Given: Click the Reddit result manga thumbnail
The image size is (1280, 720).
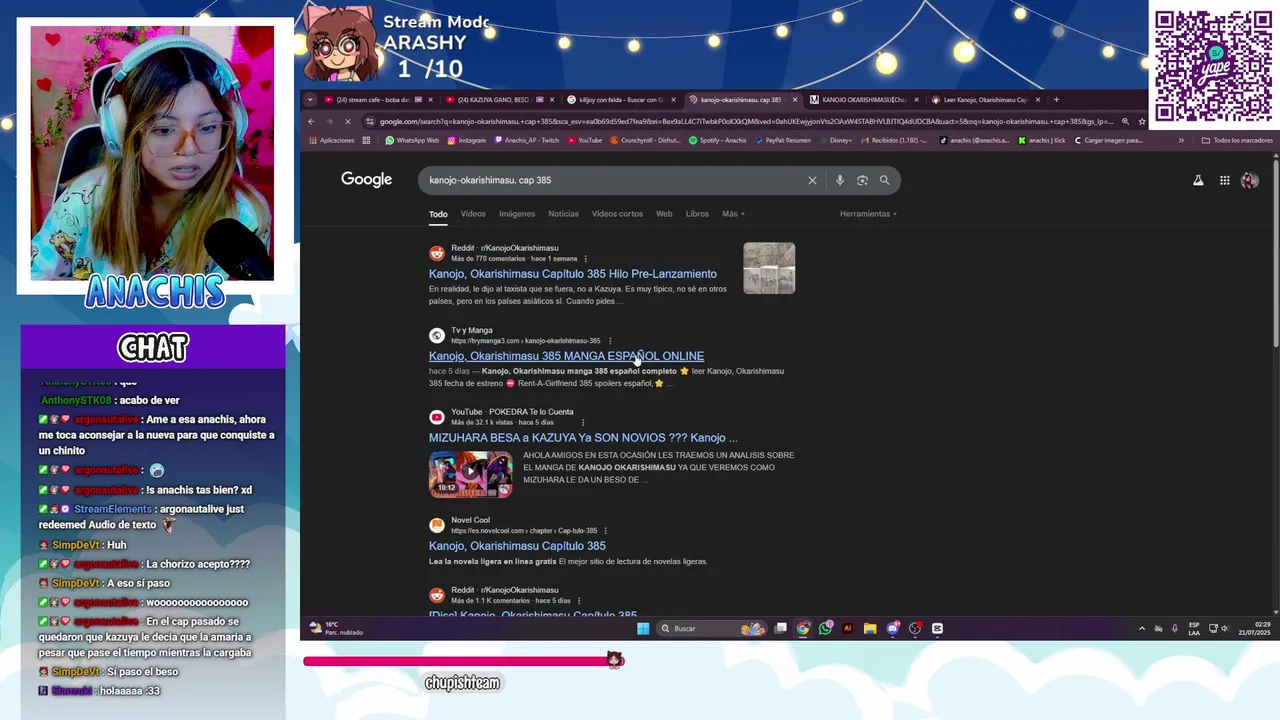Looking at the screenshot, I should 769,268.
